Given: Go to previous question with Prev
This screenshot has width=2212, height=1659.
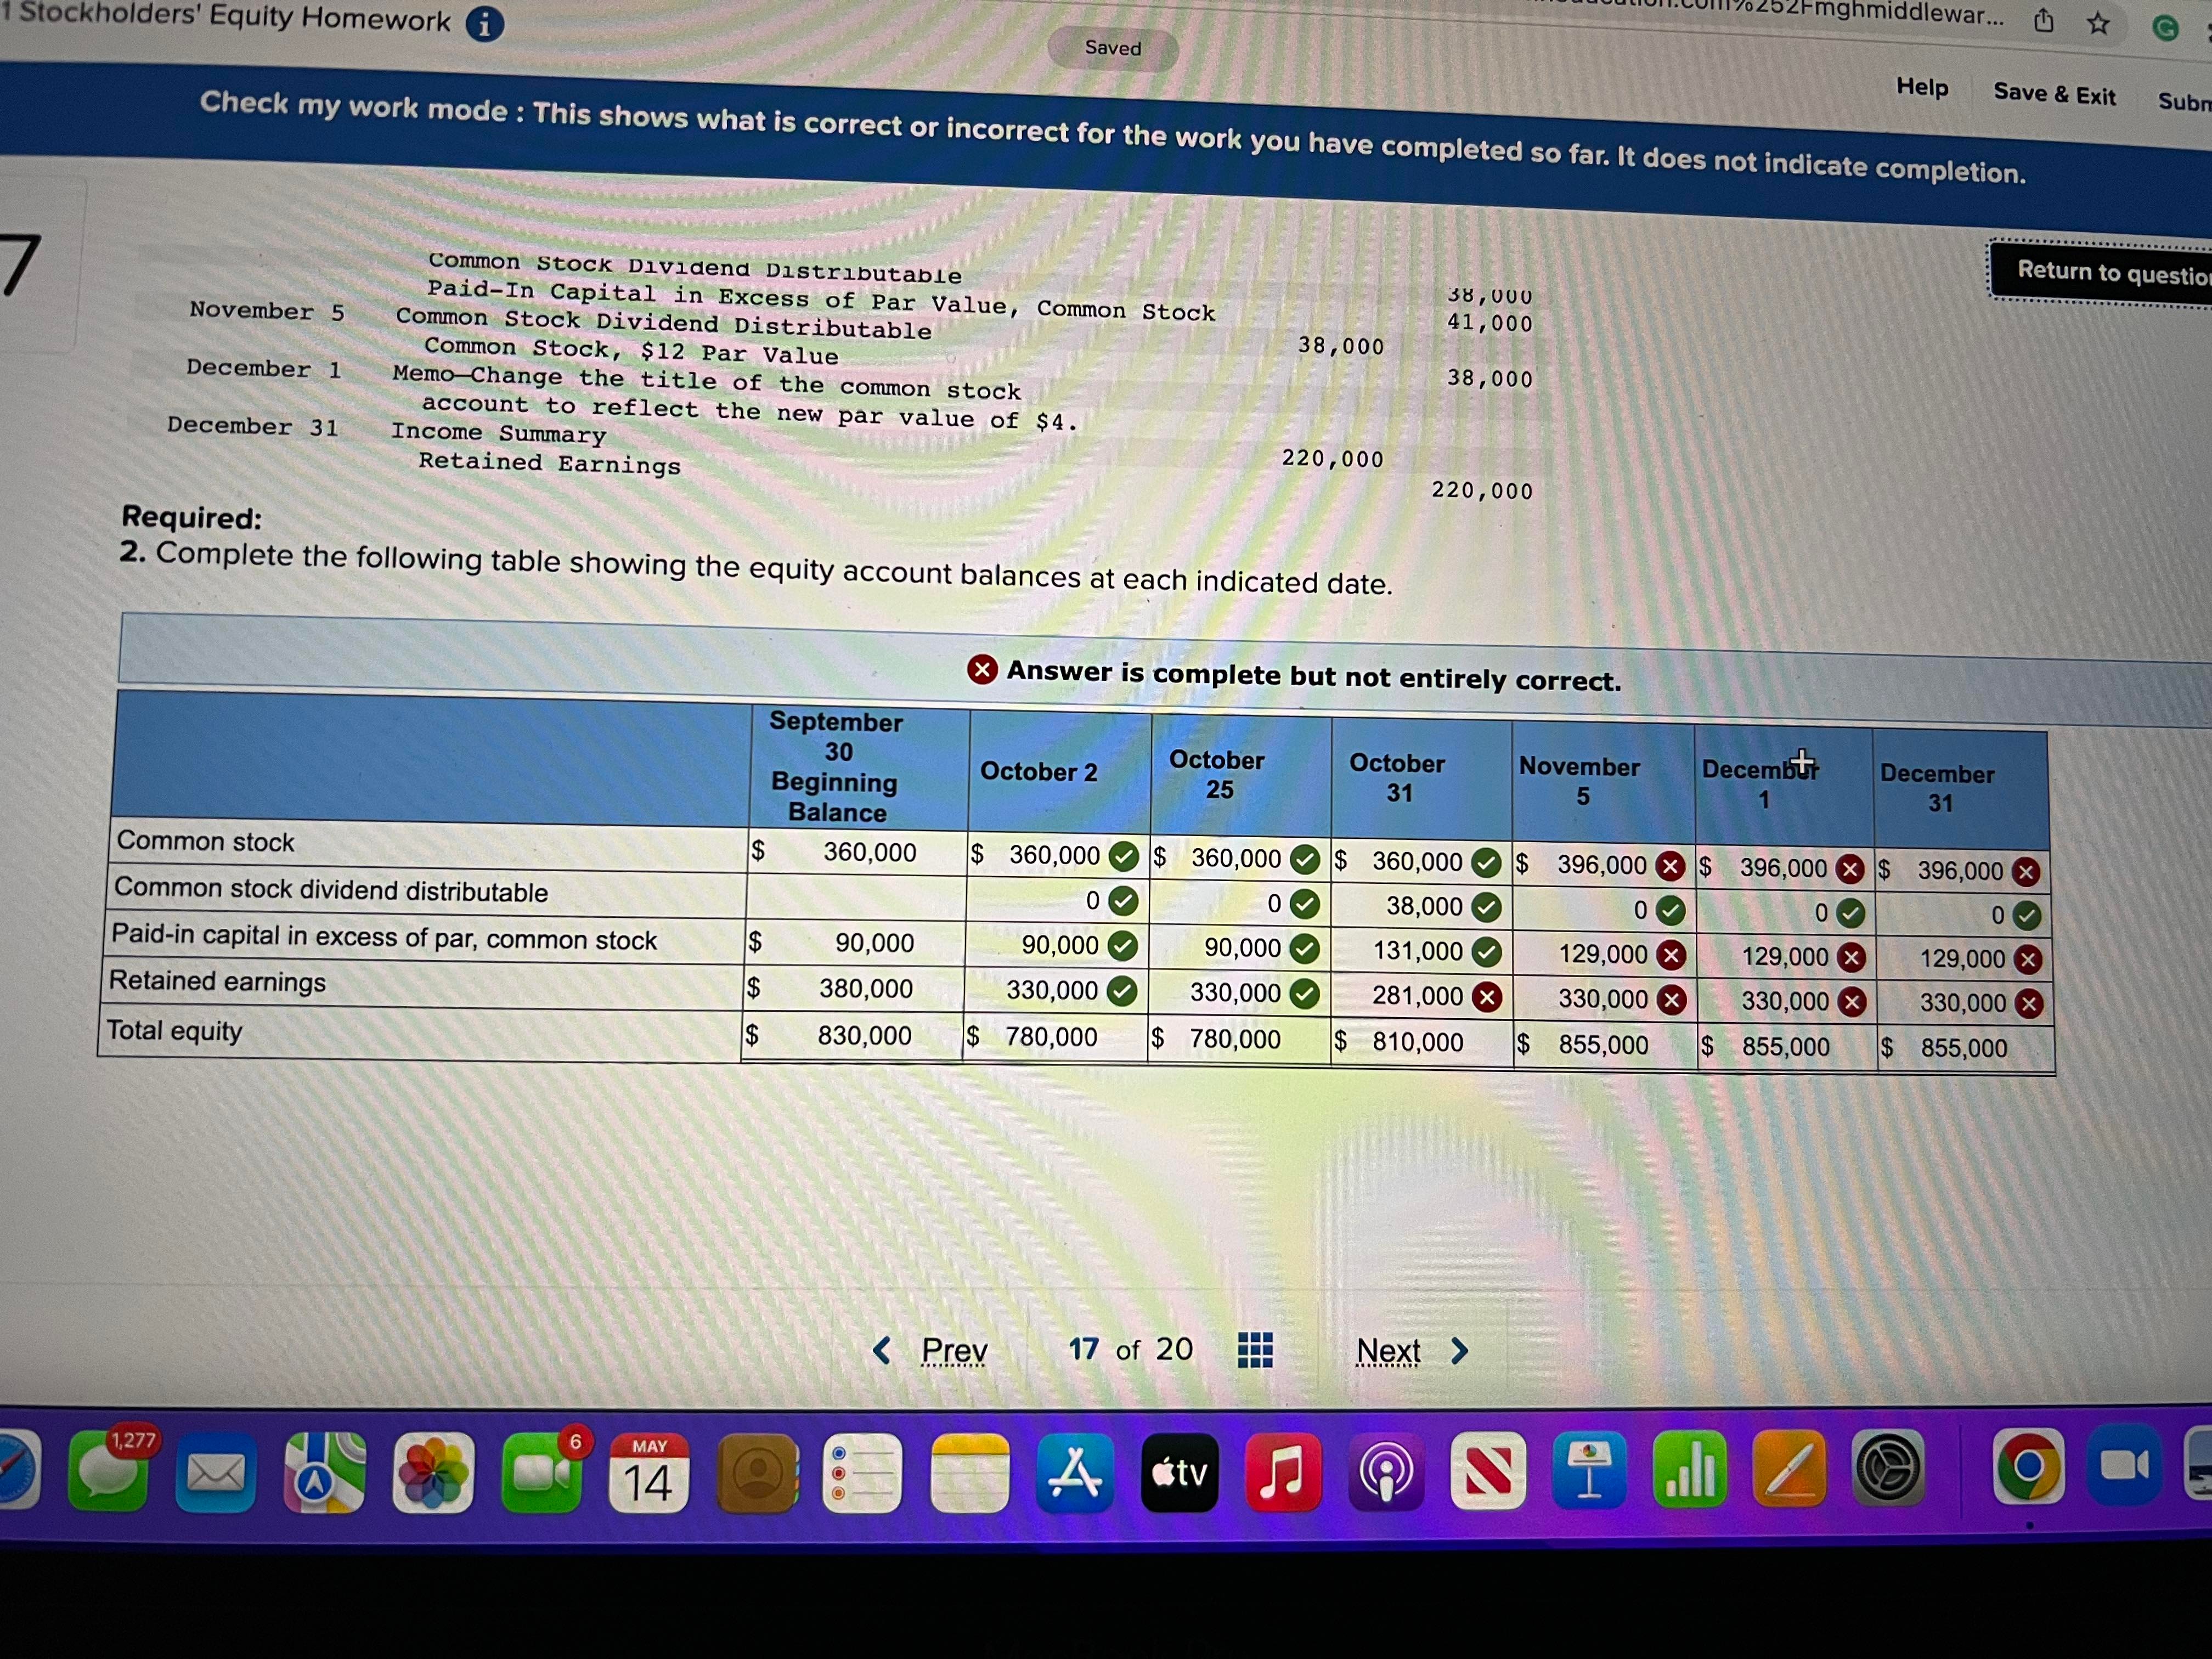Looking at the screenshot, I should 954,1351.
